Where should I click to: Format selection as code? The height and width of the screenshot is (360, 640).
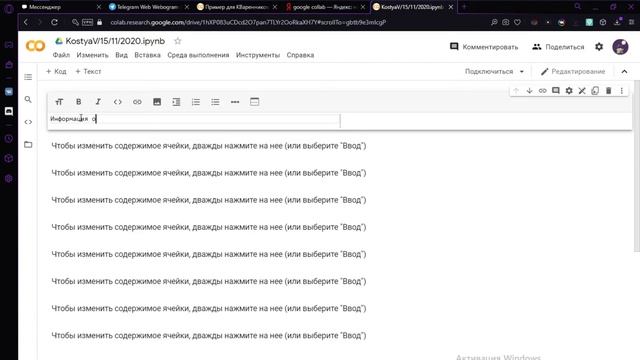tap(118, 102)
